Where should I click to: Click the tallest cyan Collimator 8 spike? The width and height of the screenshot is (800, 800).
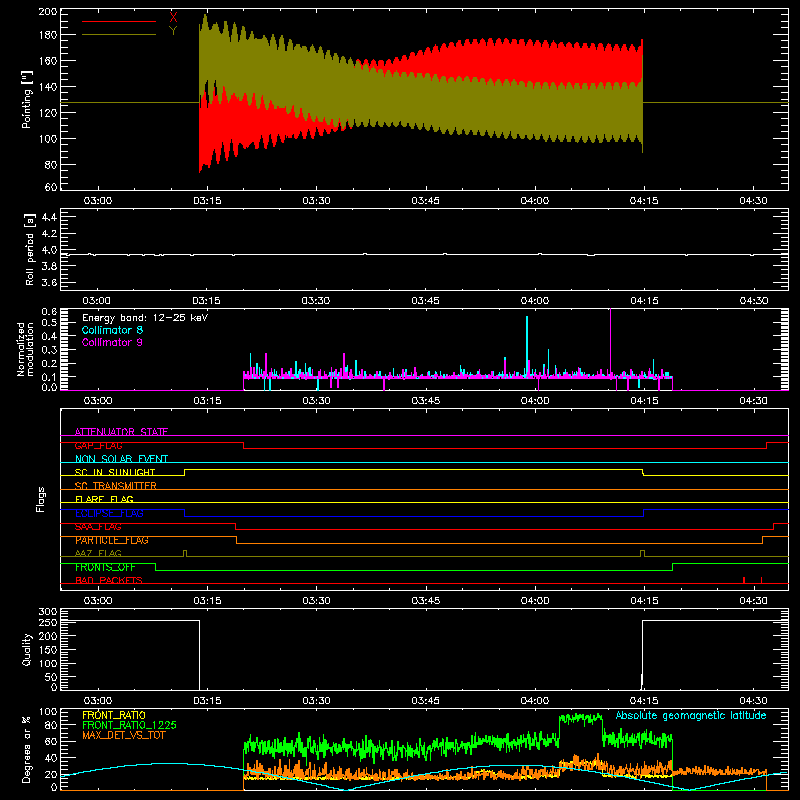[527, 345]
